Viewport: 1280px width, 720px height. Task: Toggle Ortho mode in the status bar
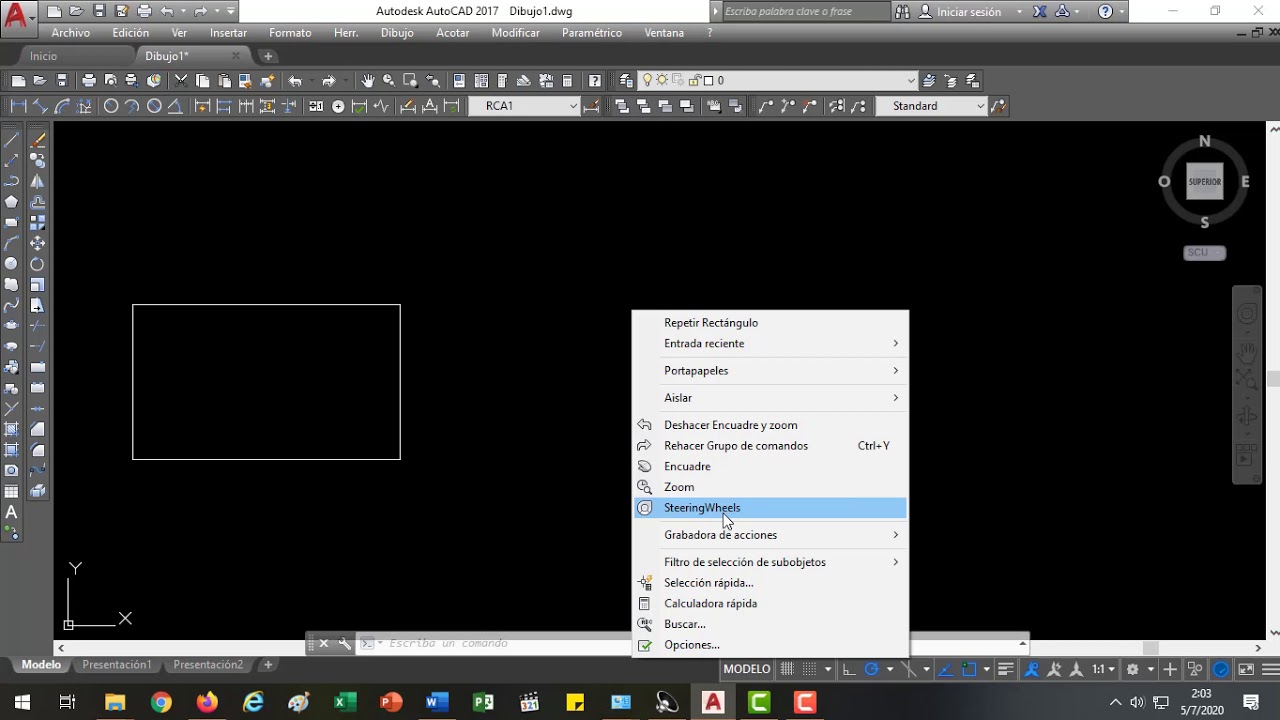click(x=849, y=669)
